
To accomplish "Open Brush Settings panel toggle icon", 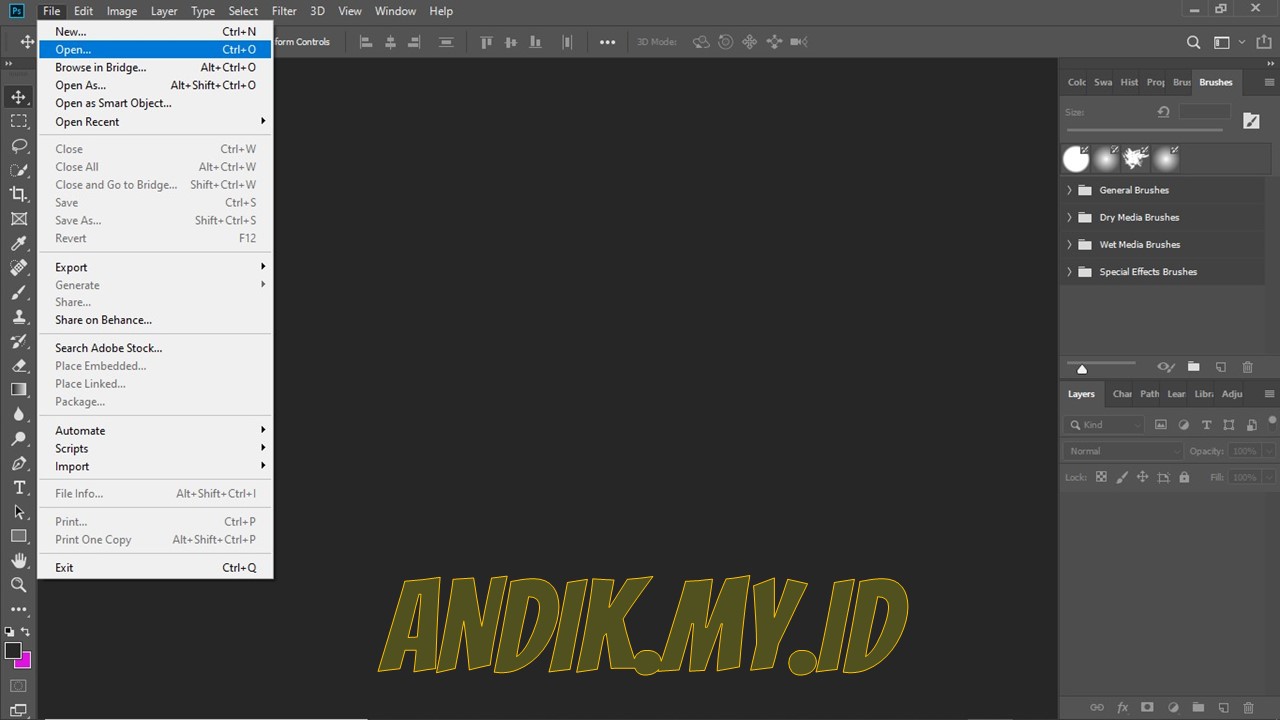I will 1251,120.
